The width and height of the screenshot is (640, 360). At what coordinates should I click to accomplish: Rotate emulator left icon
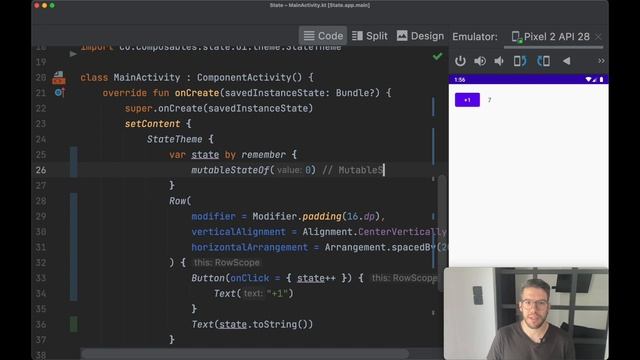pos(520,61)
